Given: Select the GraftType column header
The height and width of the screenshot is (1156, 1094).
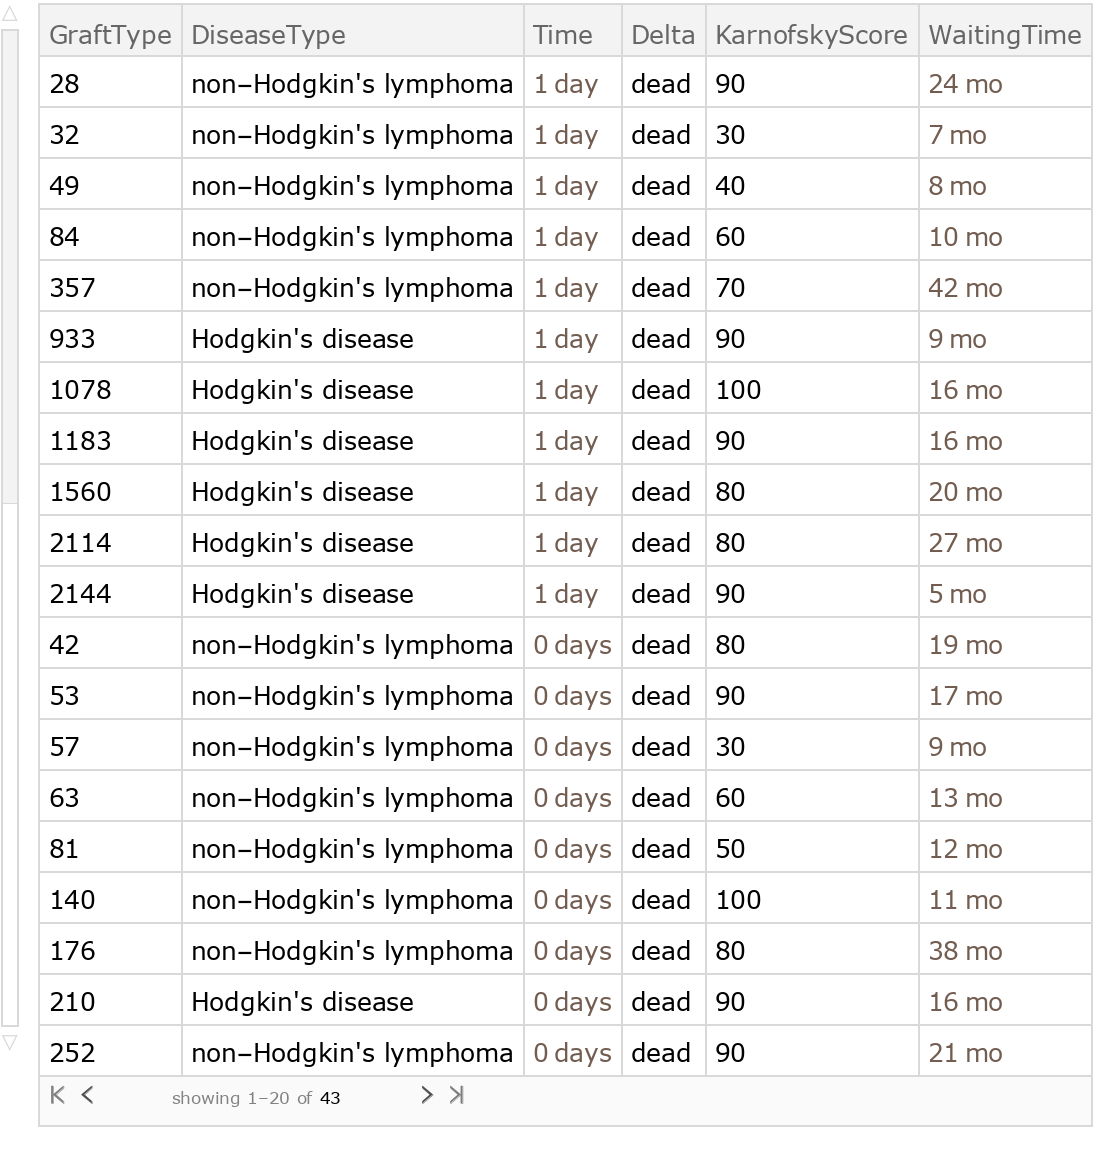Looking at the screenshot, I should point(110,35).
